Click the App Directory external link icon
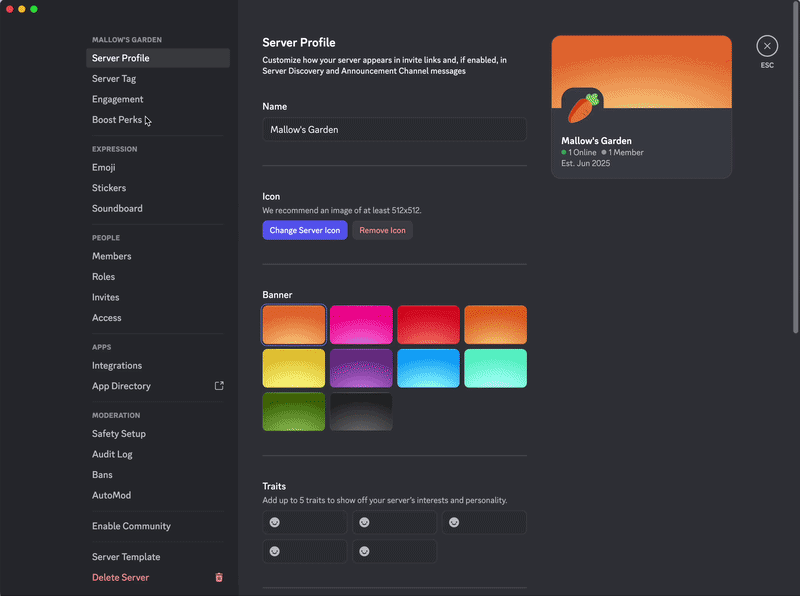 (219, 386)
